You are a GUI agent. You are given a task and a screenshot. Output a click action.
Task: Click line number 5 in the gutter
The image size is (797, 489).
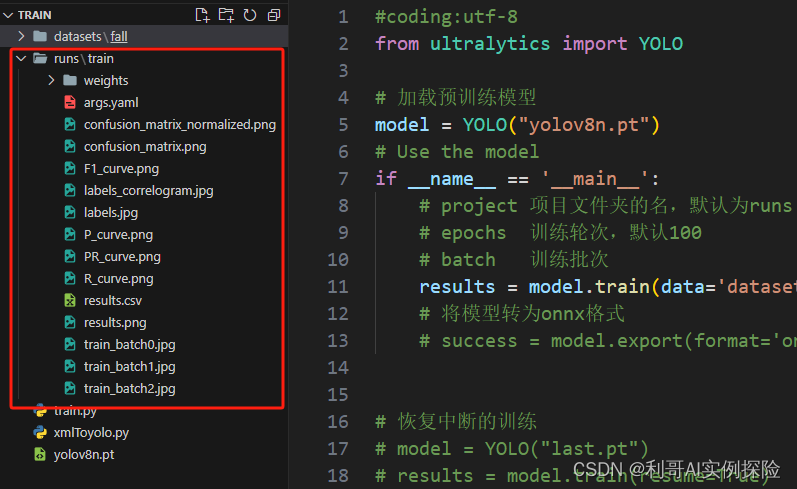(x=343, y=125)
